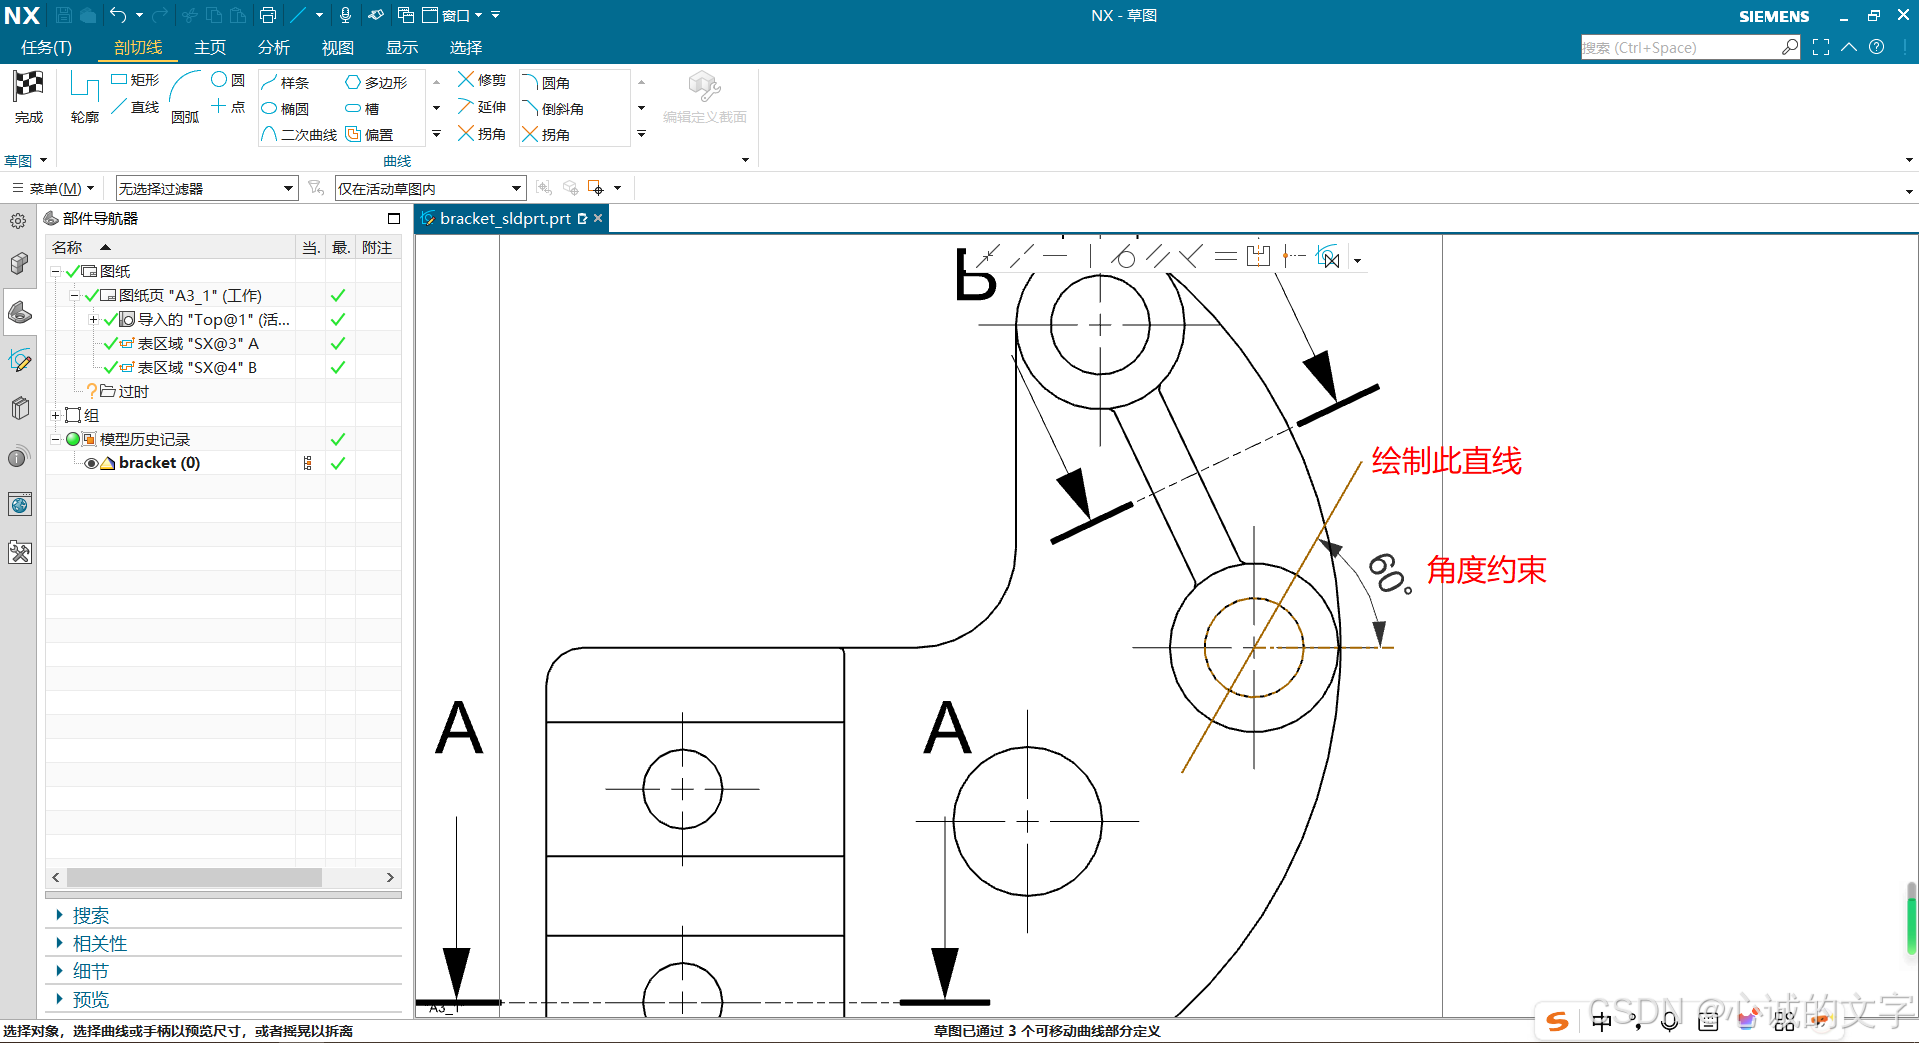Select the Chamfer (倒斜角) tool
The image size is (1919, 1043).
(553, 108)
